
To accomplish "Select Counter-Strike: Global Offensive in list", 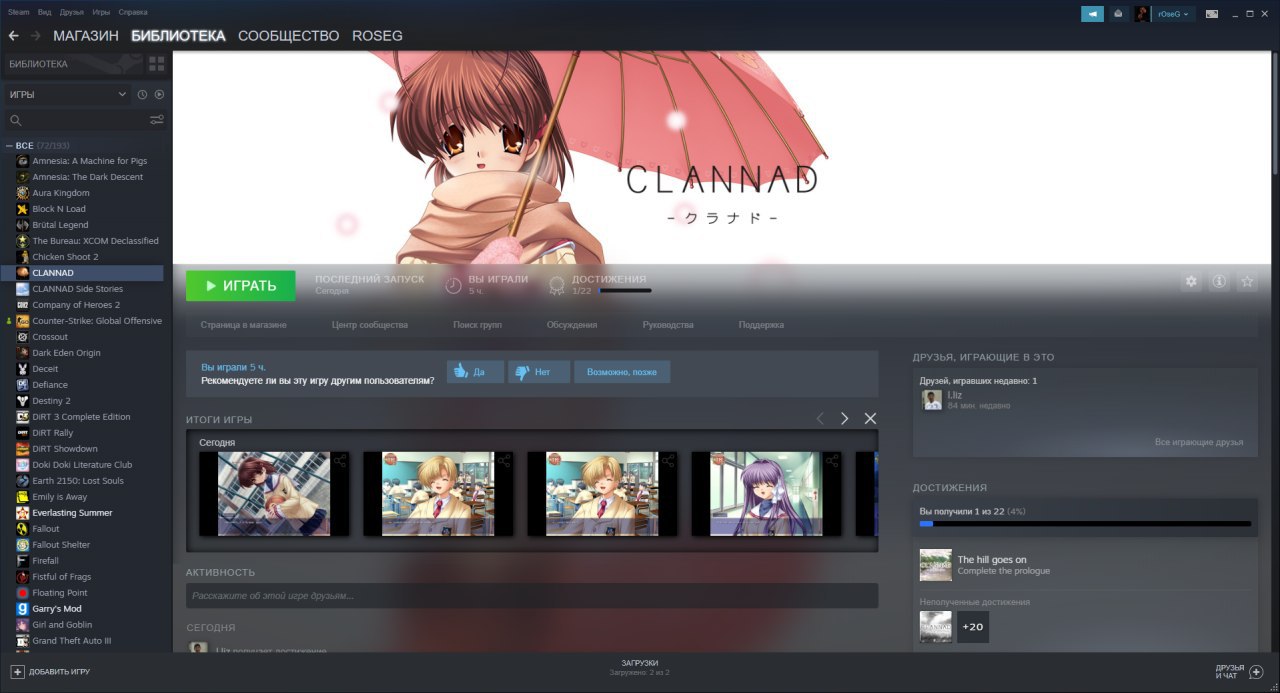I will pyautogui.click(x=97, y=321).
